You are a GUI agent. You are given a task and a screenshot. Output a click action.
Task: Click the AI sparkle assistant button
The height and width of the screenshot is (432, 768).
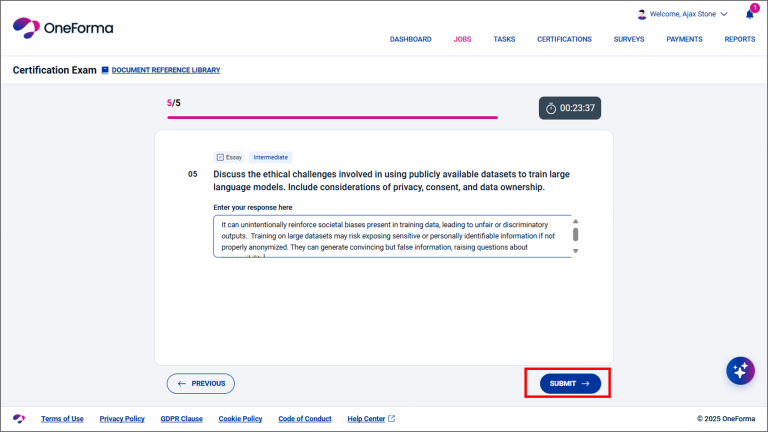click(740, 370)
